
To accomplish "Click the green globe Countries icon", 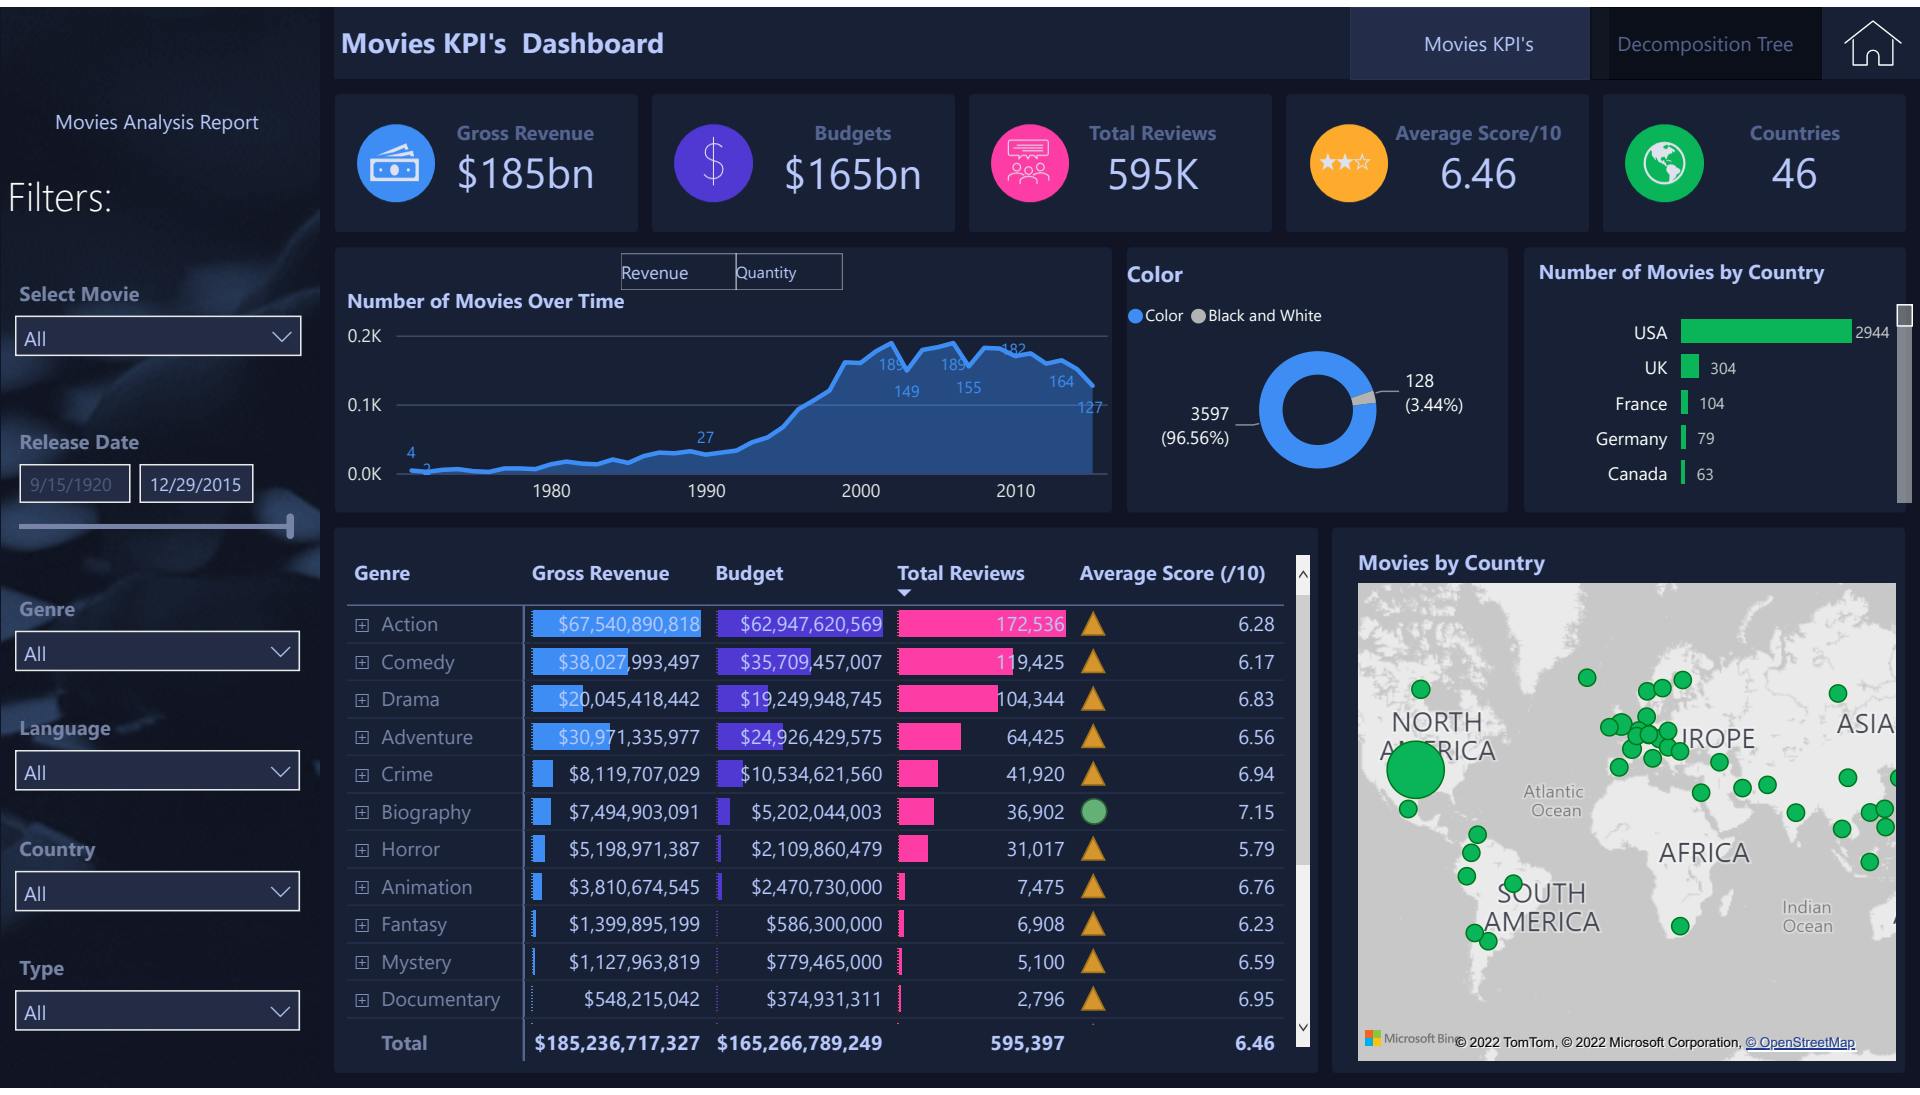I will click(x=1664, y=163).
